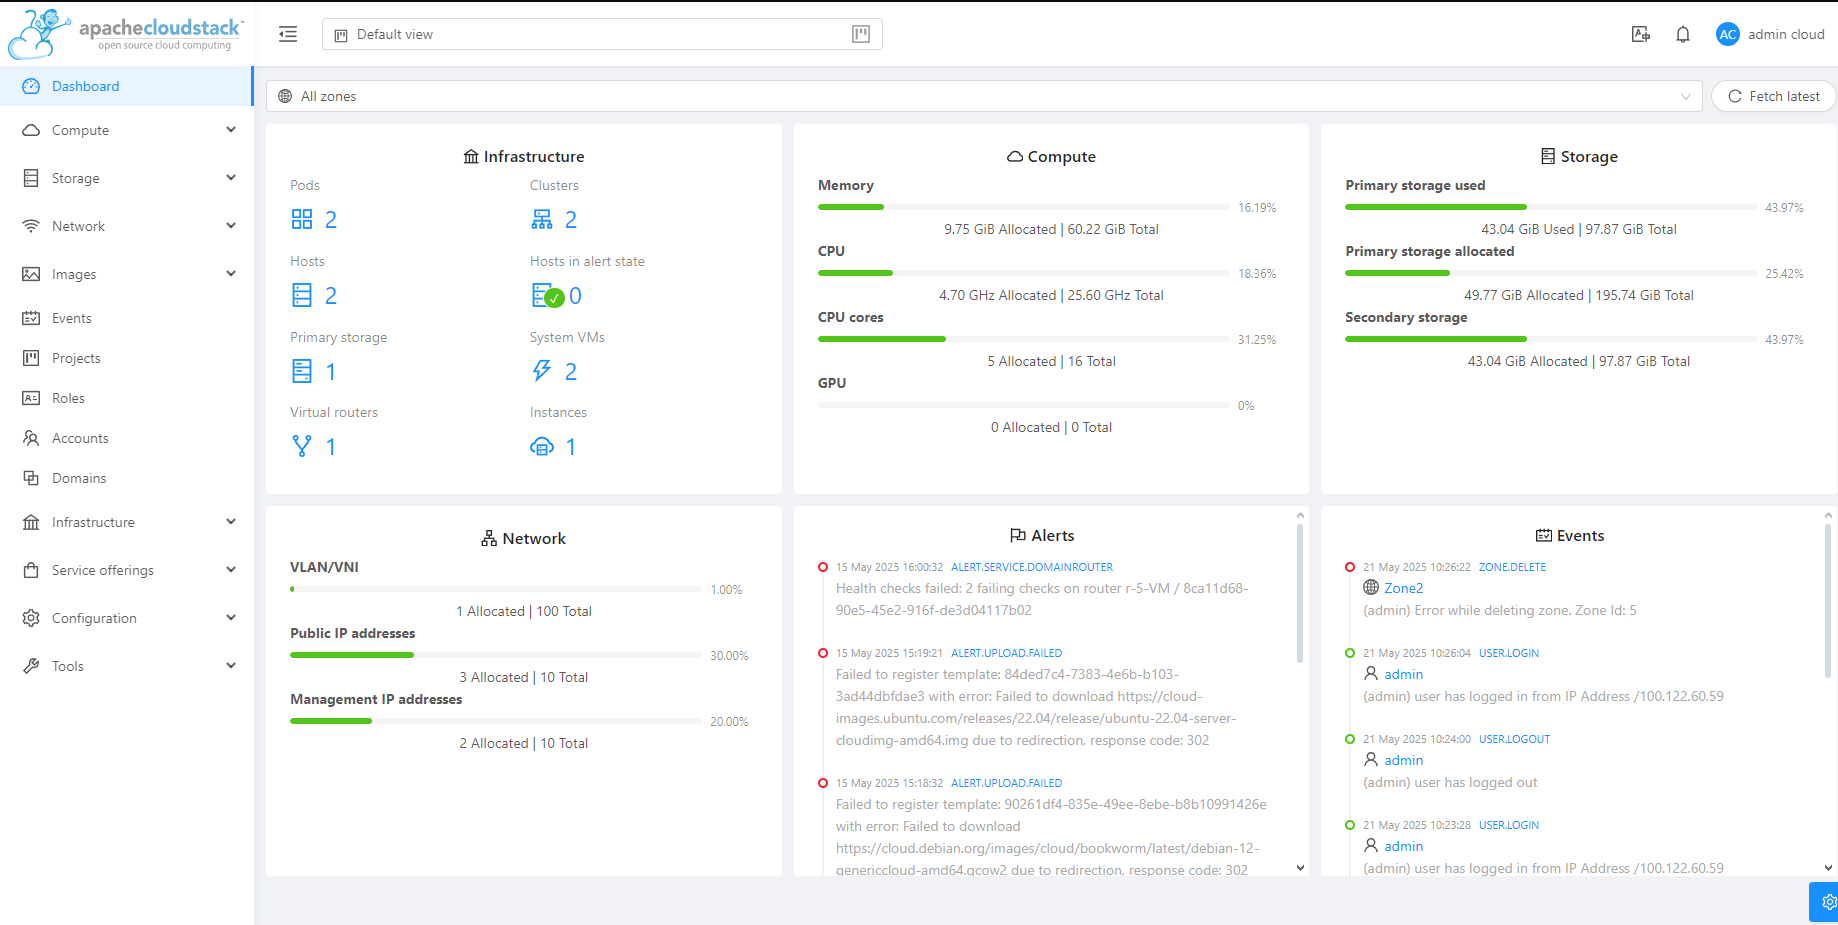The height and width of the screenshot is (925, 1838).
Task: Click the CPU cores progress bar
Action: [1023, 339]
